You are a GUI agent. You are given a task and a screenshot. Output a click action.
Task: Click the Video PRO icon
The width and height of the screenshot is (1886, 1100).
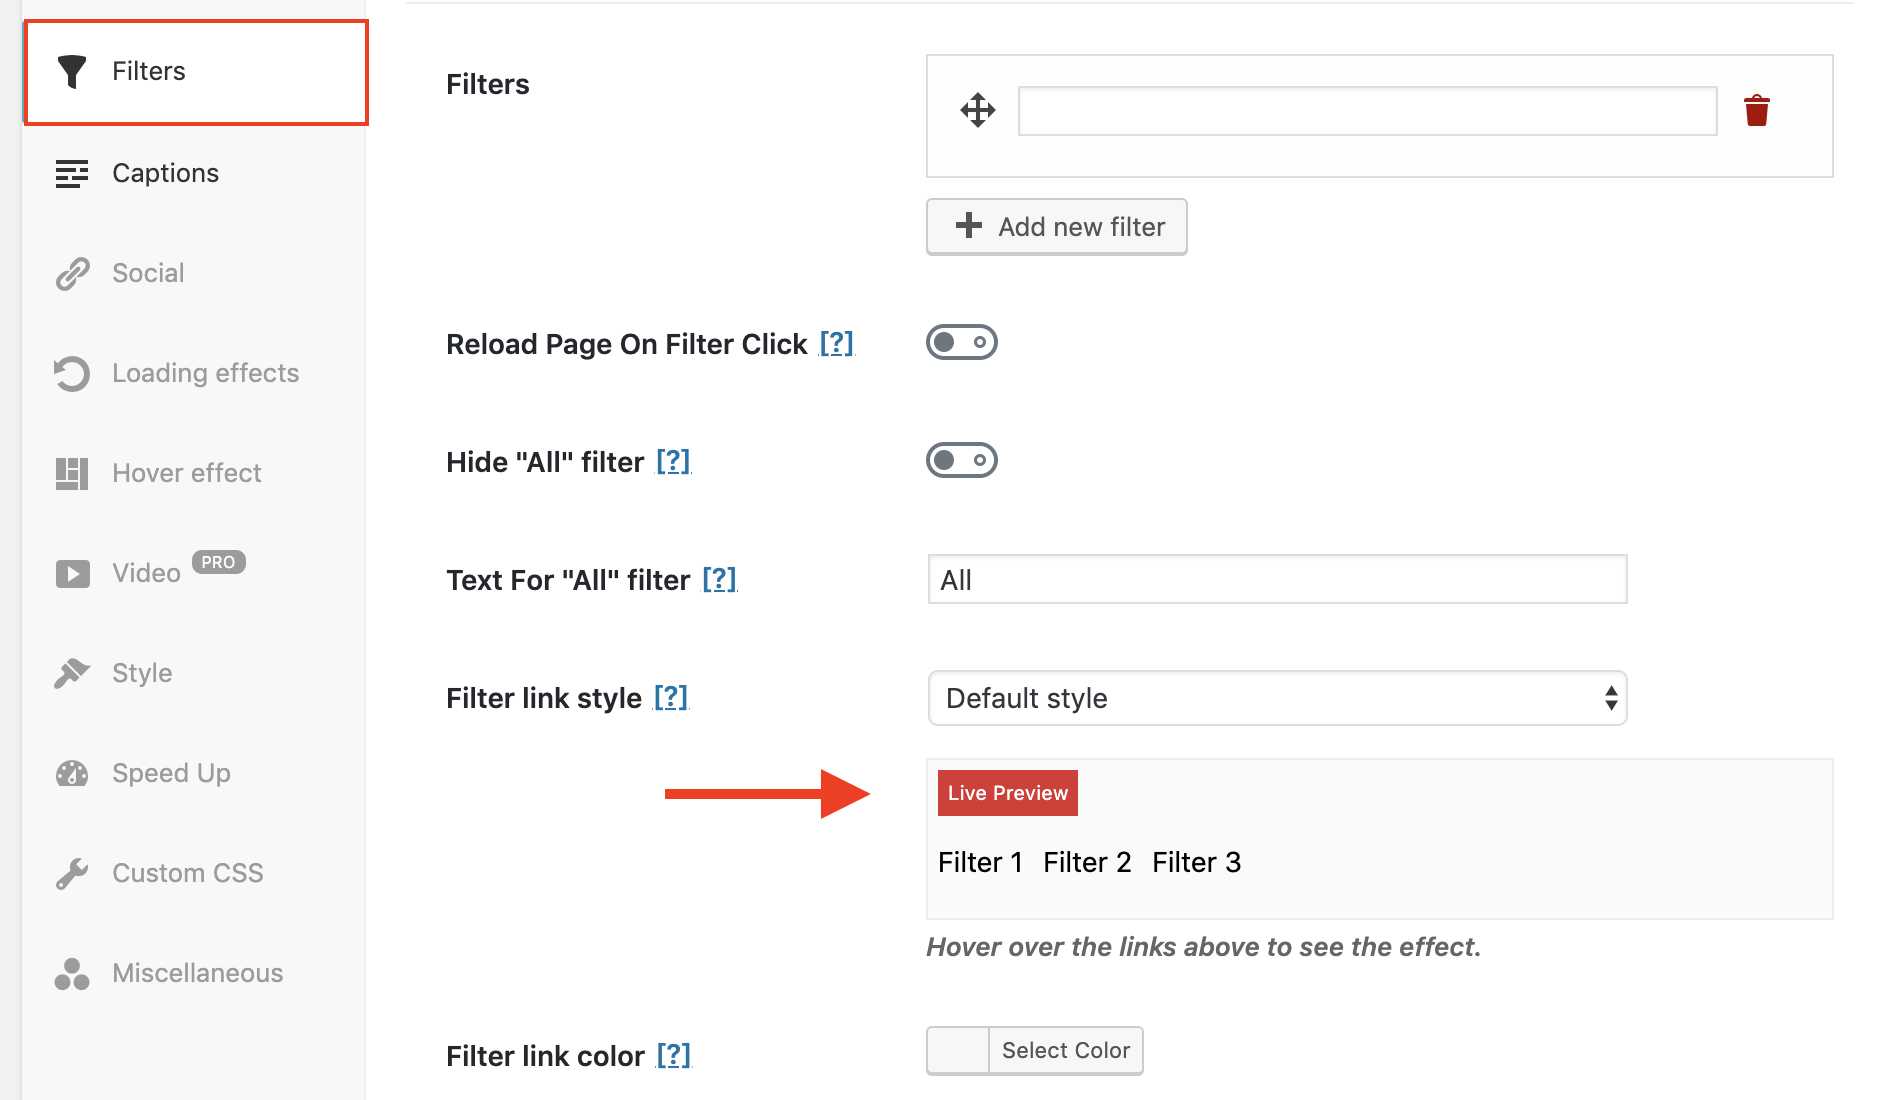pos(72,572)
